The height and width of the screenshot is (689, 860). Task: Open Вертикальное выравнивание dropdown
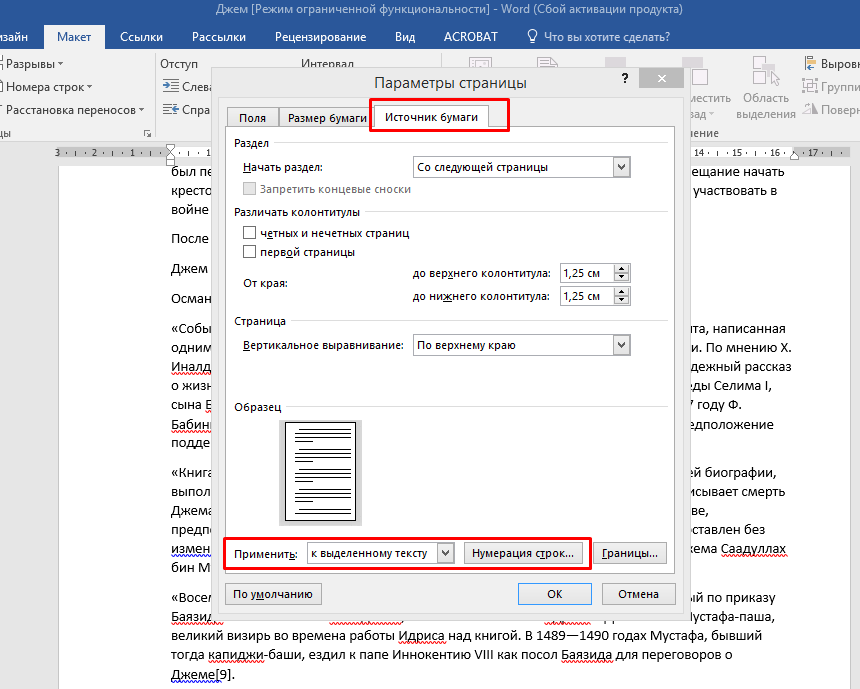coord(621,345)
